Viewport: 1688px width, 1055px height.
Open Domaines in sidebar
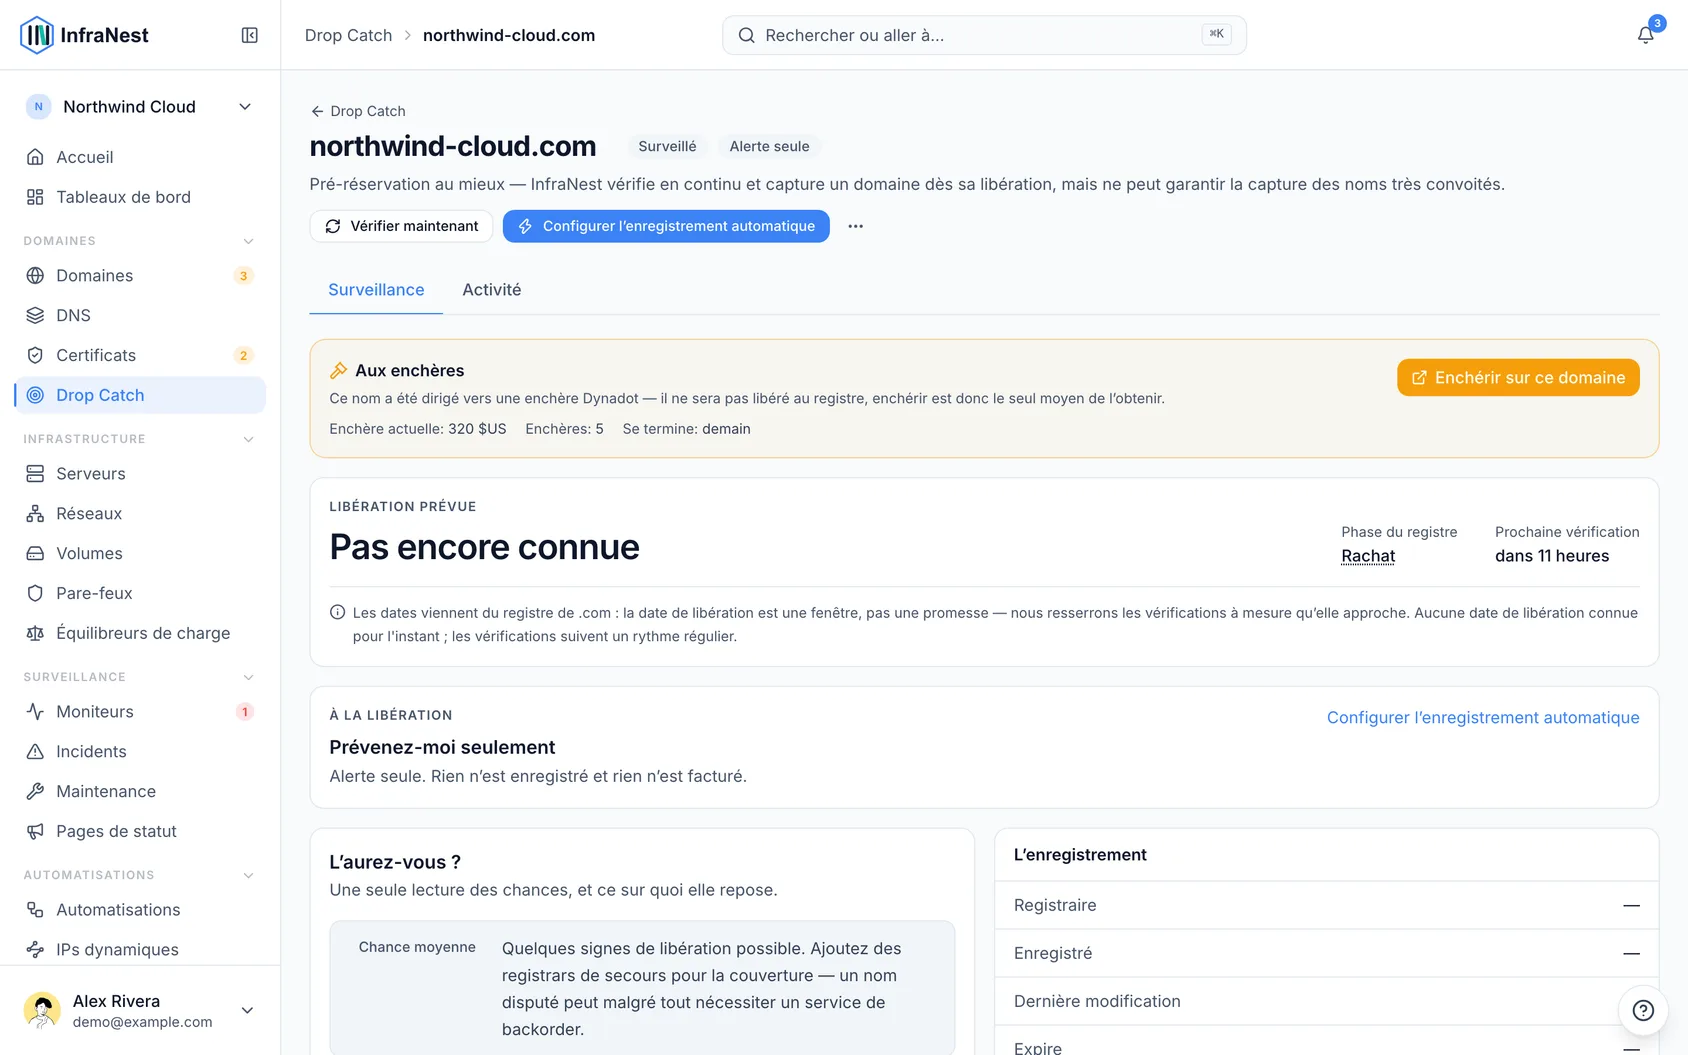point(140,275)
